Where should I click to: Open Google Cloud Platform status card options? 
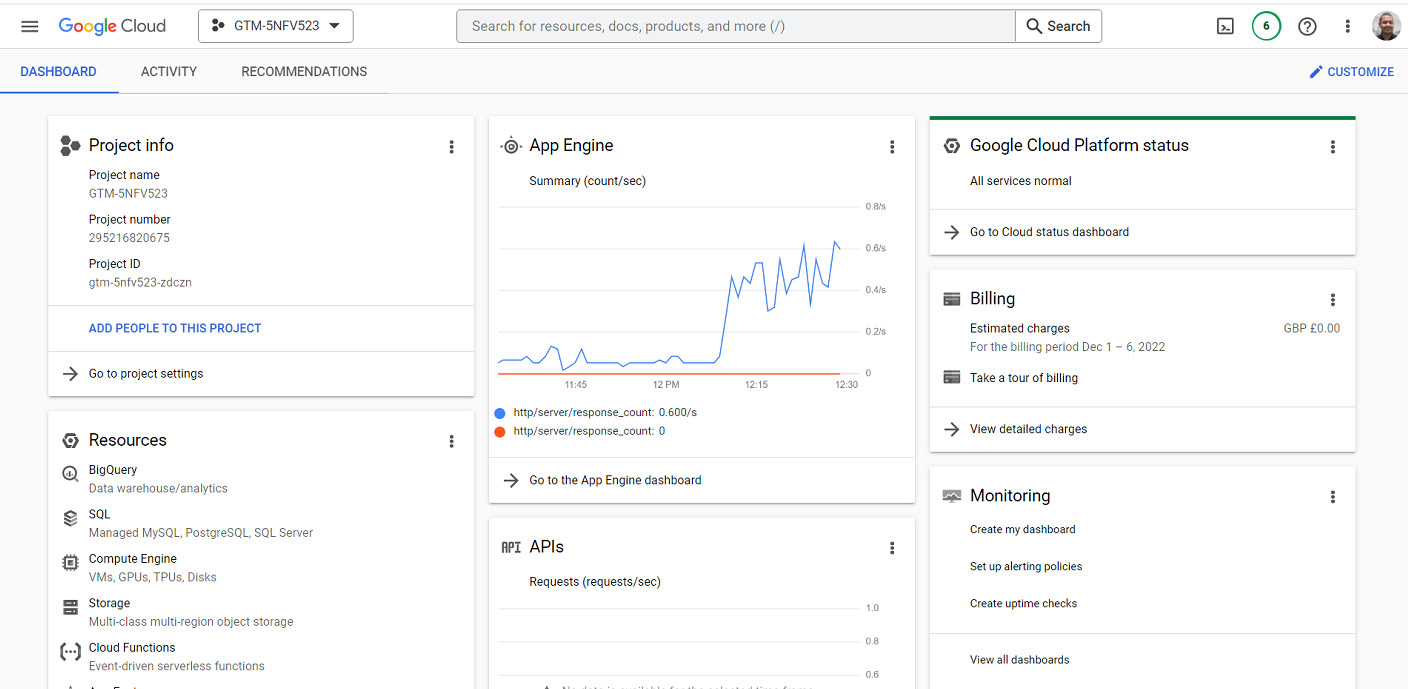tap(1332, 147)
